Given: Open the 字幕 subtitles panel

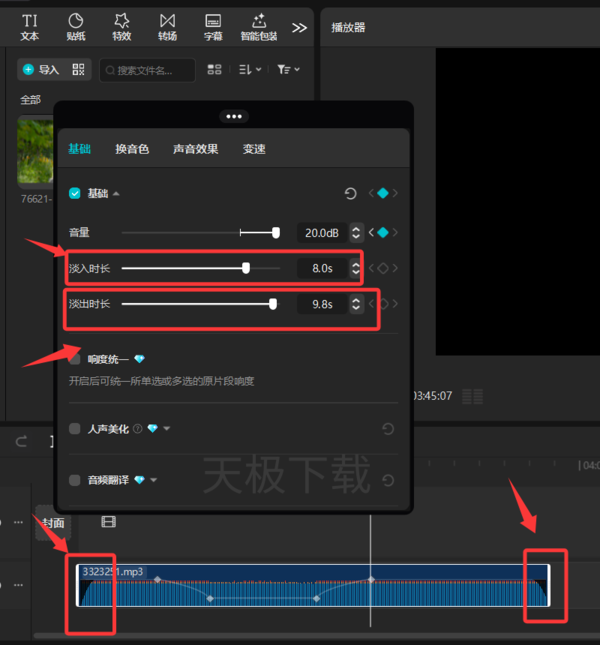Looking at the screenshot, I should pos(213,28).
